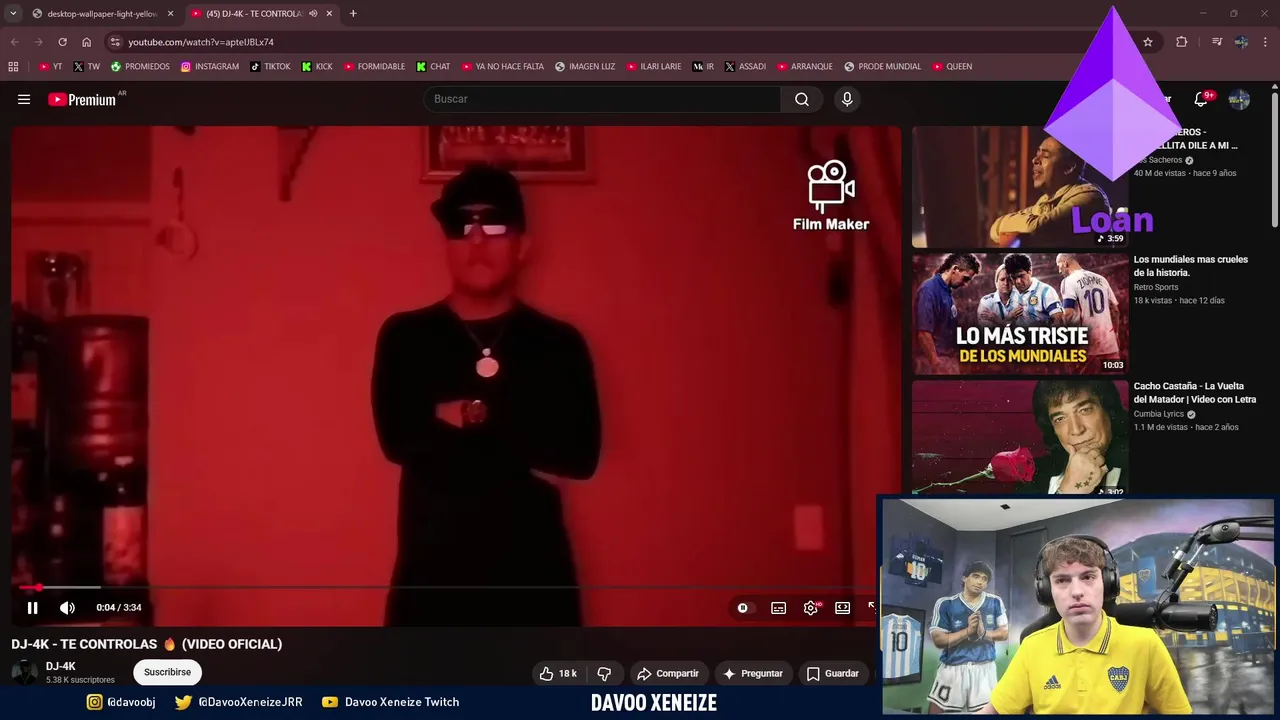
Task: Open the Chrome profile avatar
Action: (1241, 42)
